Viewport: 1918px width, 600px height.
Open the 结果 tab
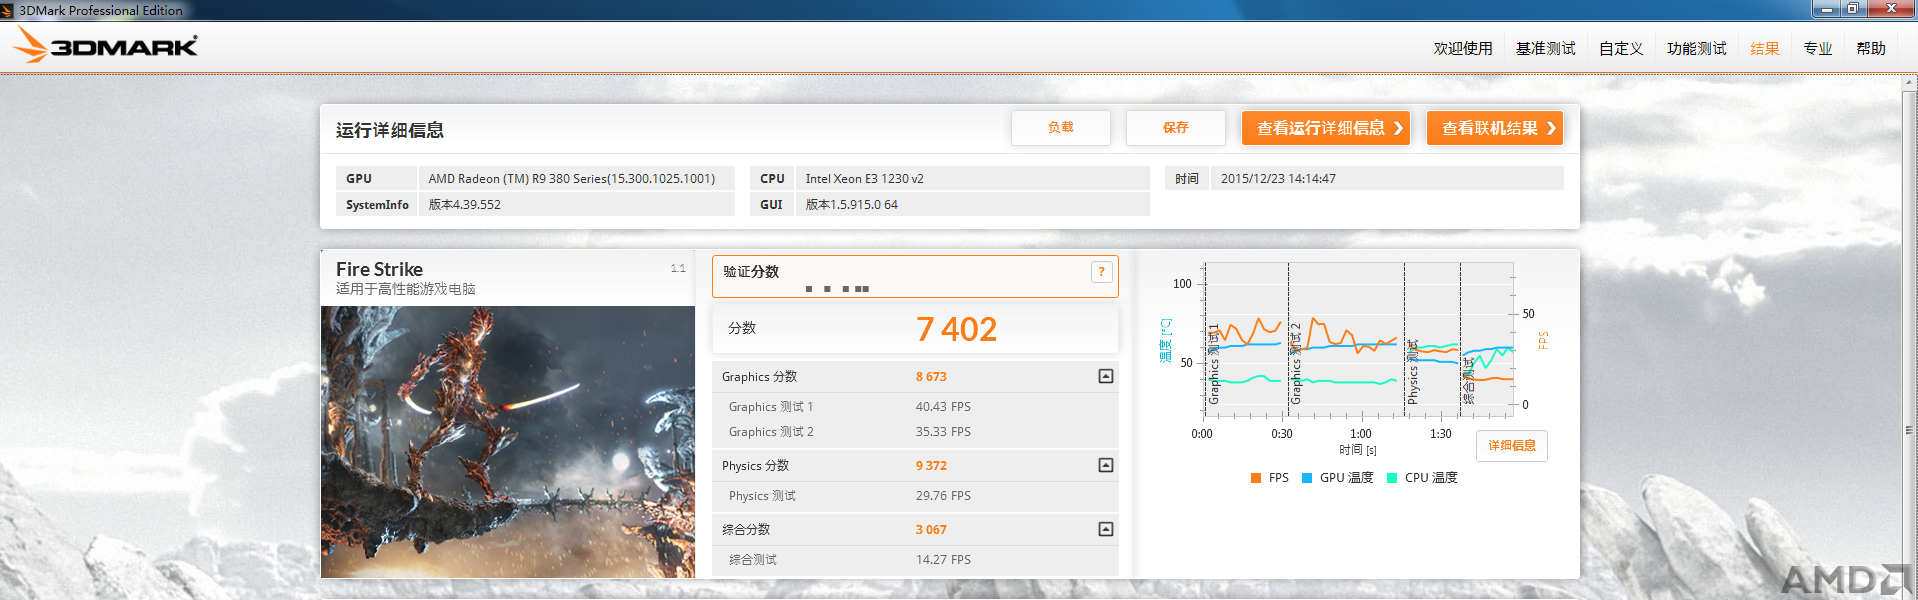[x=1765, y=48]
